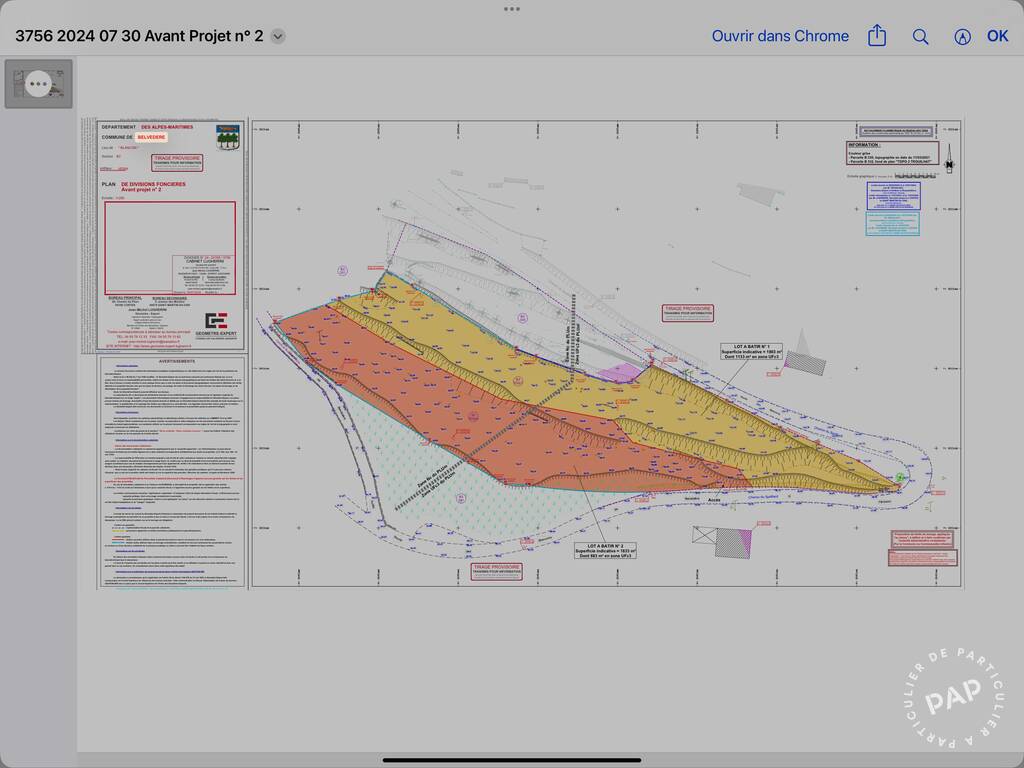The width and height of the screenshot is (1024, 768).
Task: Tap the three-dot multitasking indicator at top
Action: (512, 9)
